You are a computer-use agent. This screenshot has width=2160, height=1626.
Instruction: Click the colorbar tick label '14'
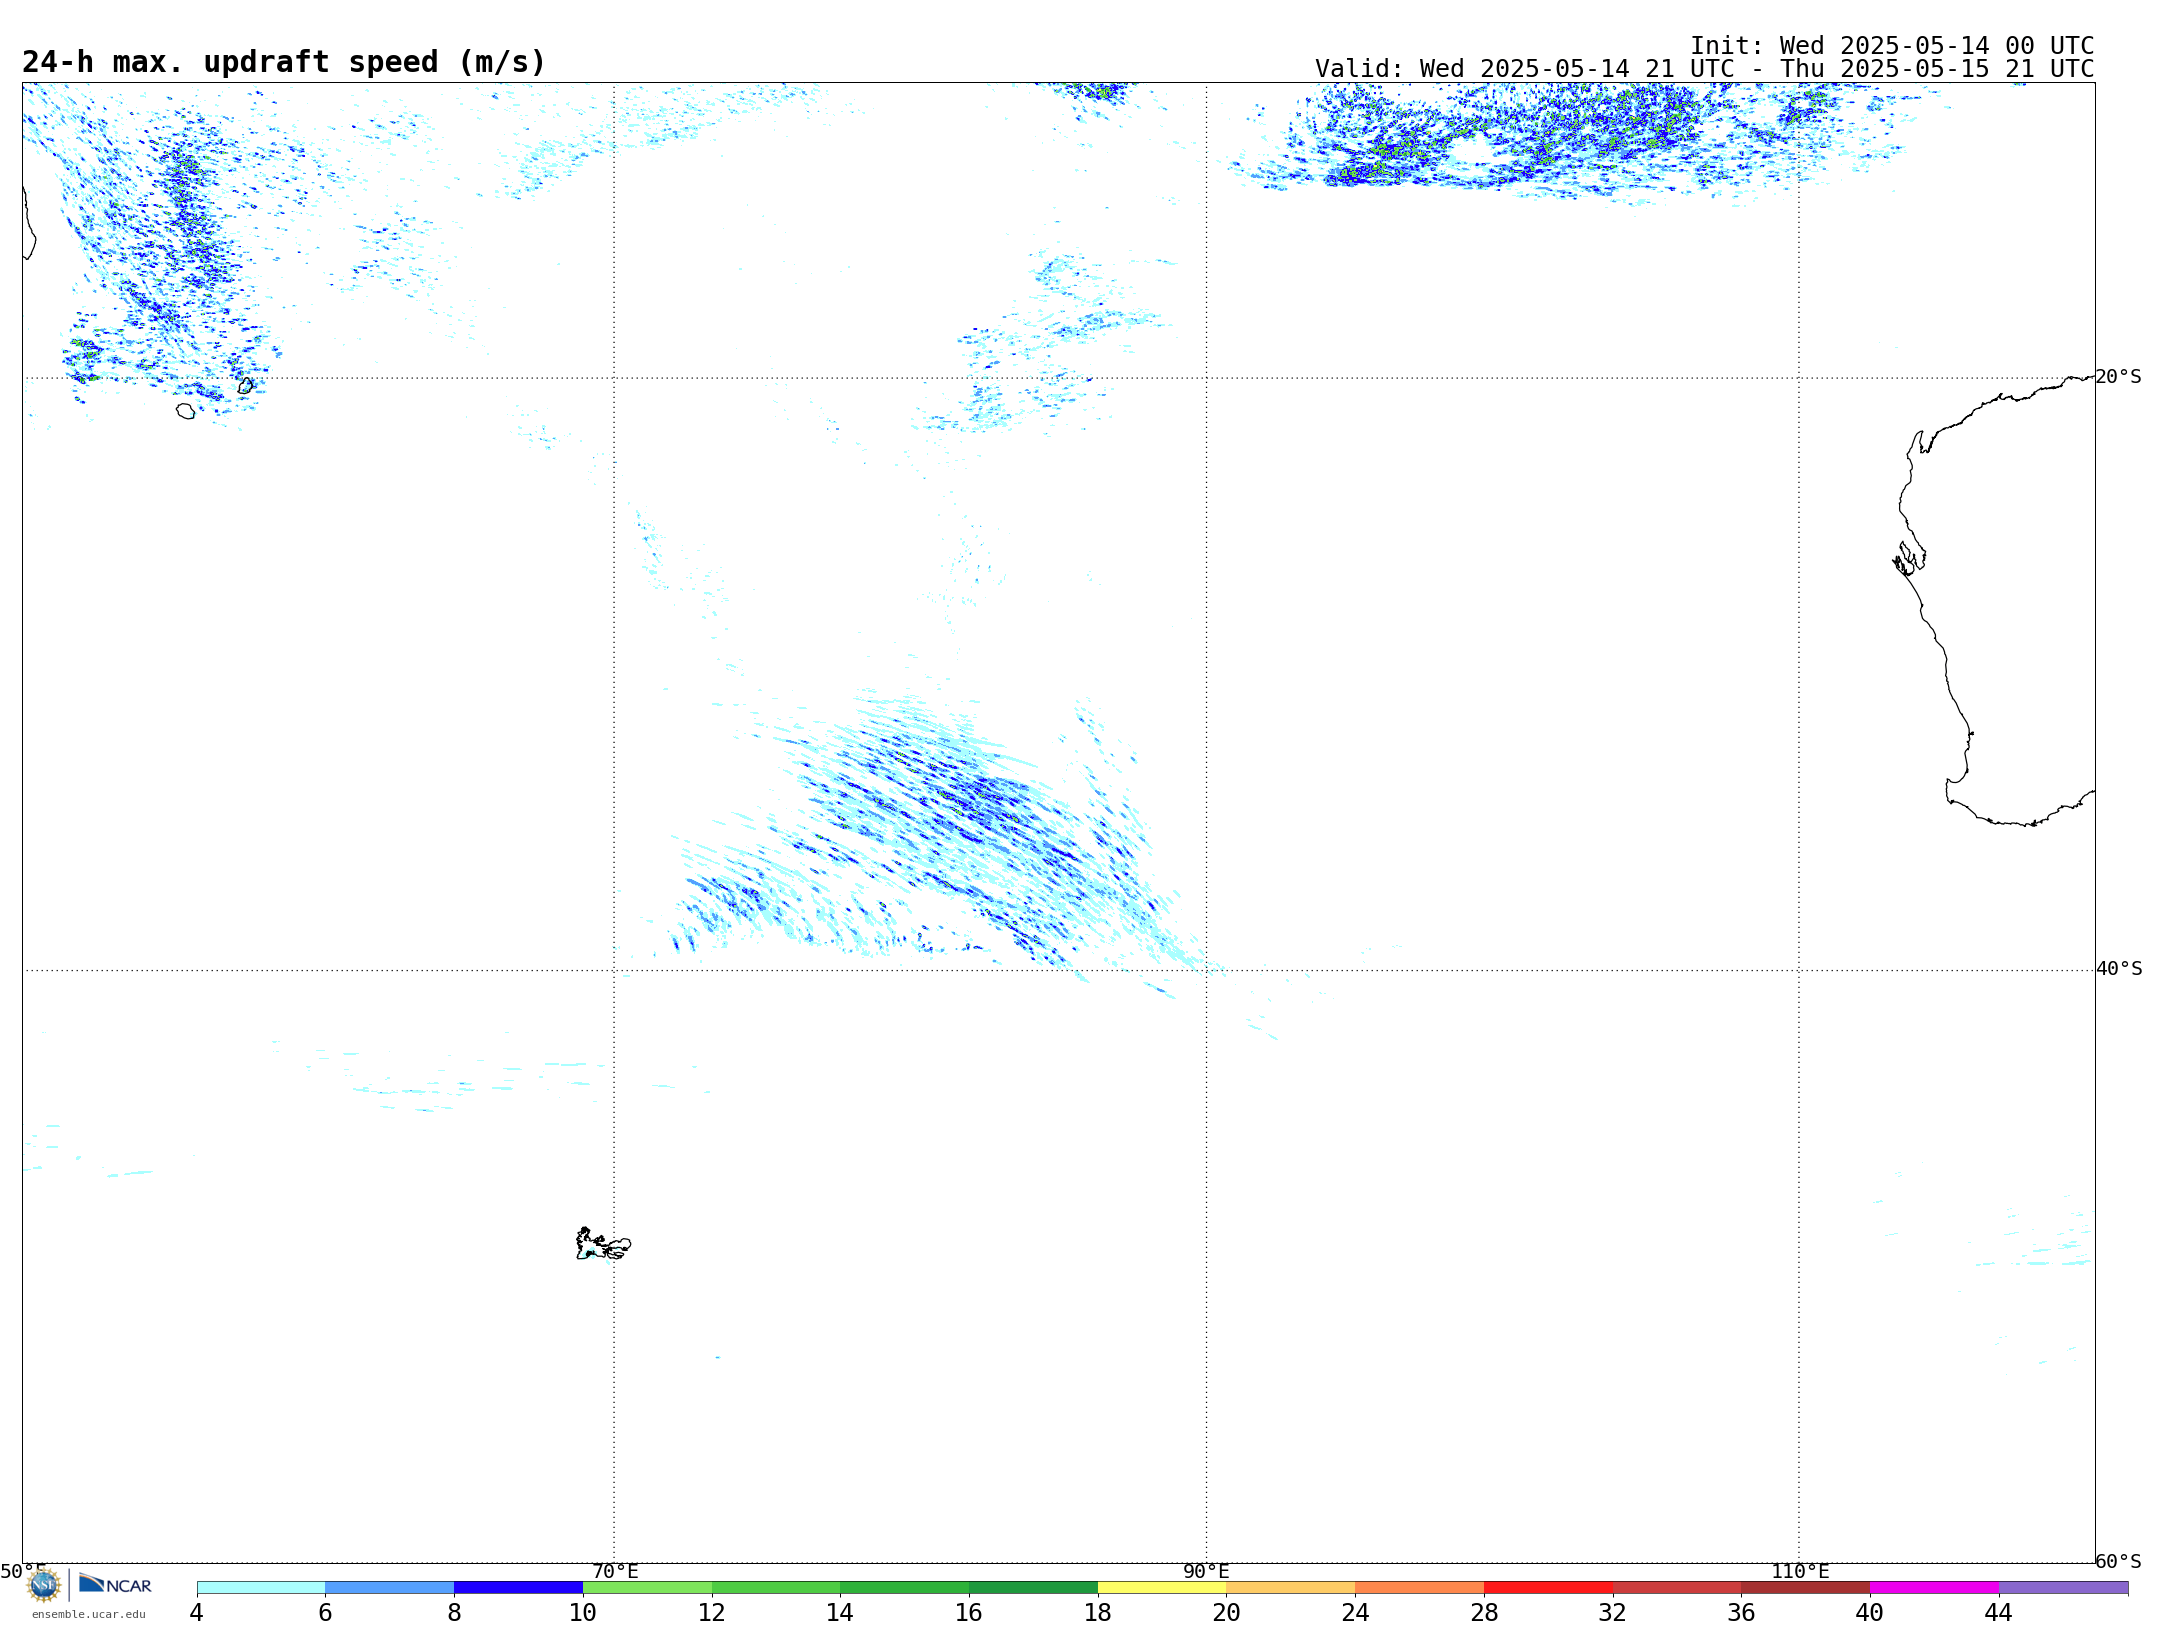[840, 1612]
